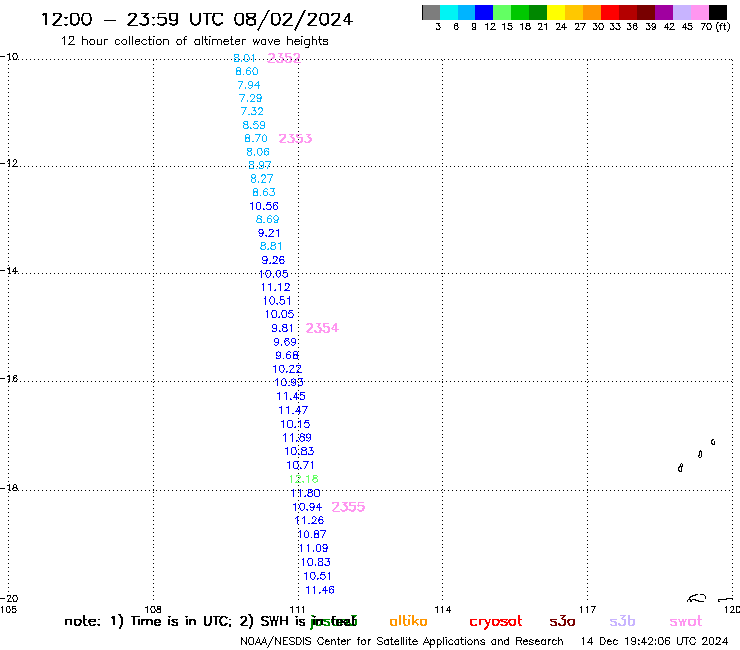
Task: Select the 8.63 reading
Action: point(264,192)
